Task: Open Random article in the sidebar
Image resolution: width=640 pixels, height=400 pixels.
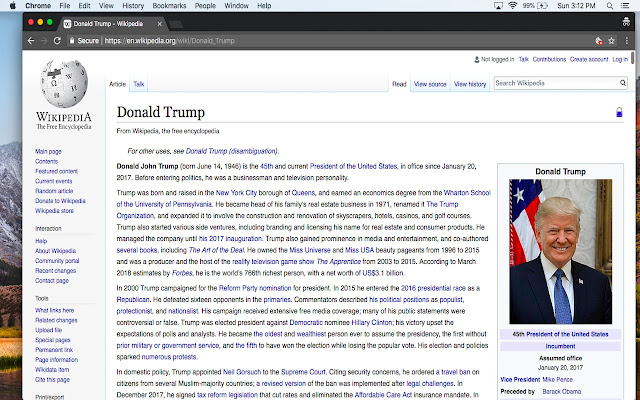Action: click(x=54, y=191)
